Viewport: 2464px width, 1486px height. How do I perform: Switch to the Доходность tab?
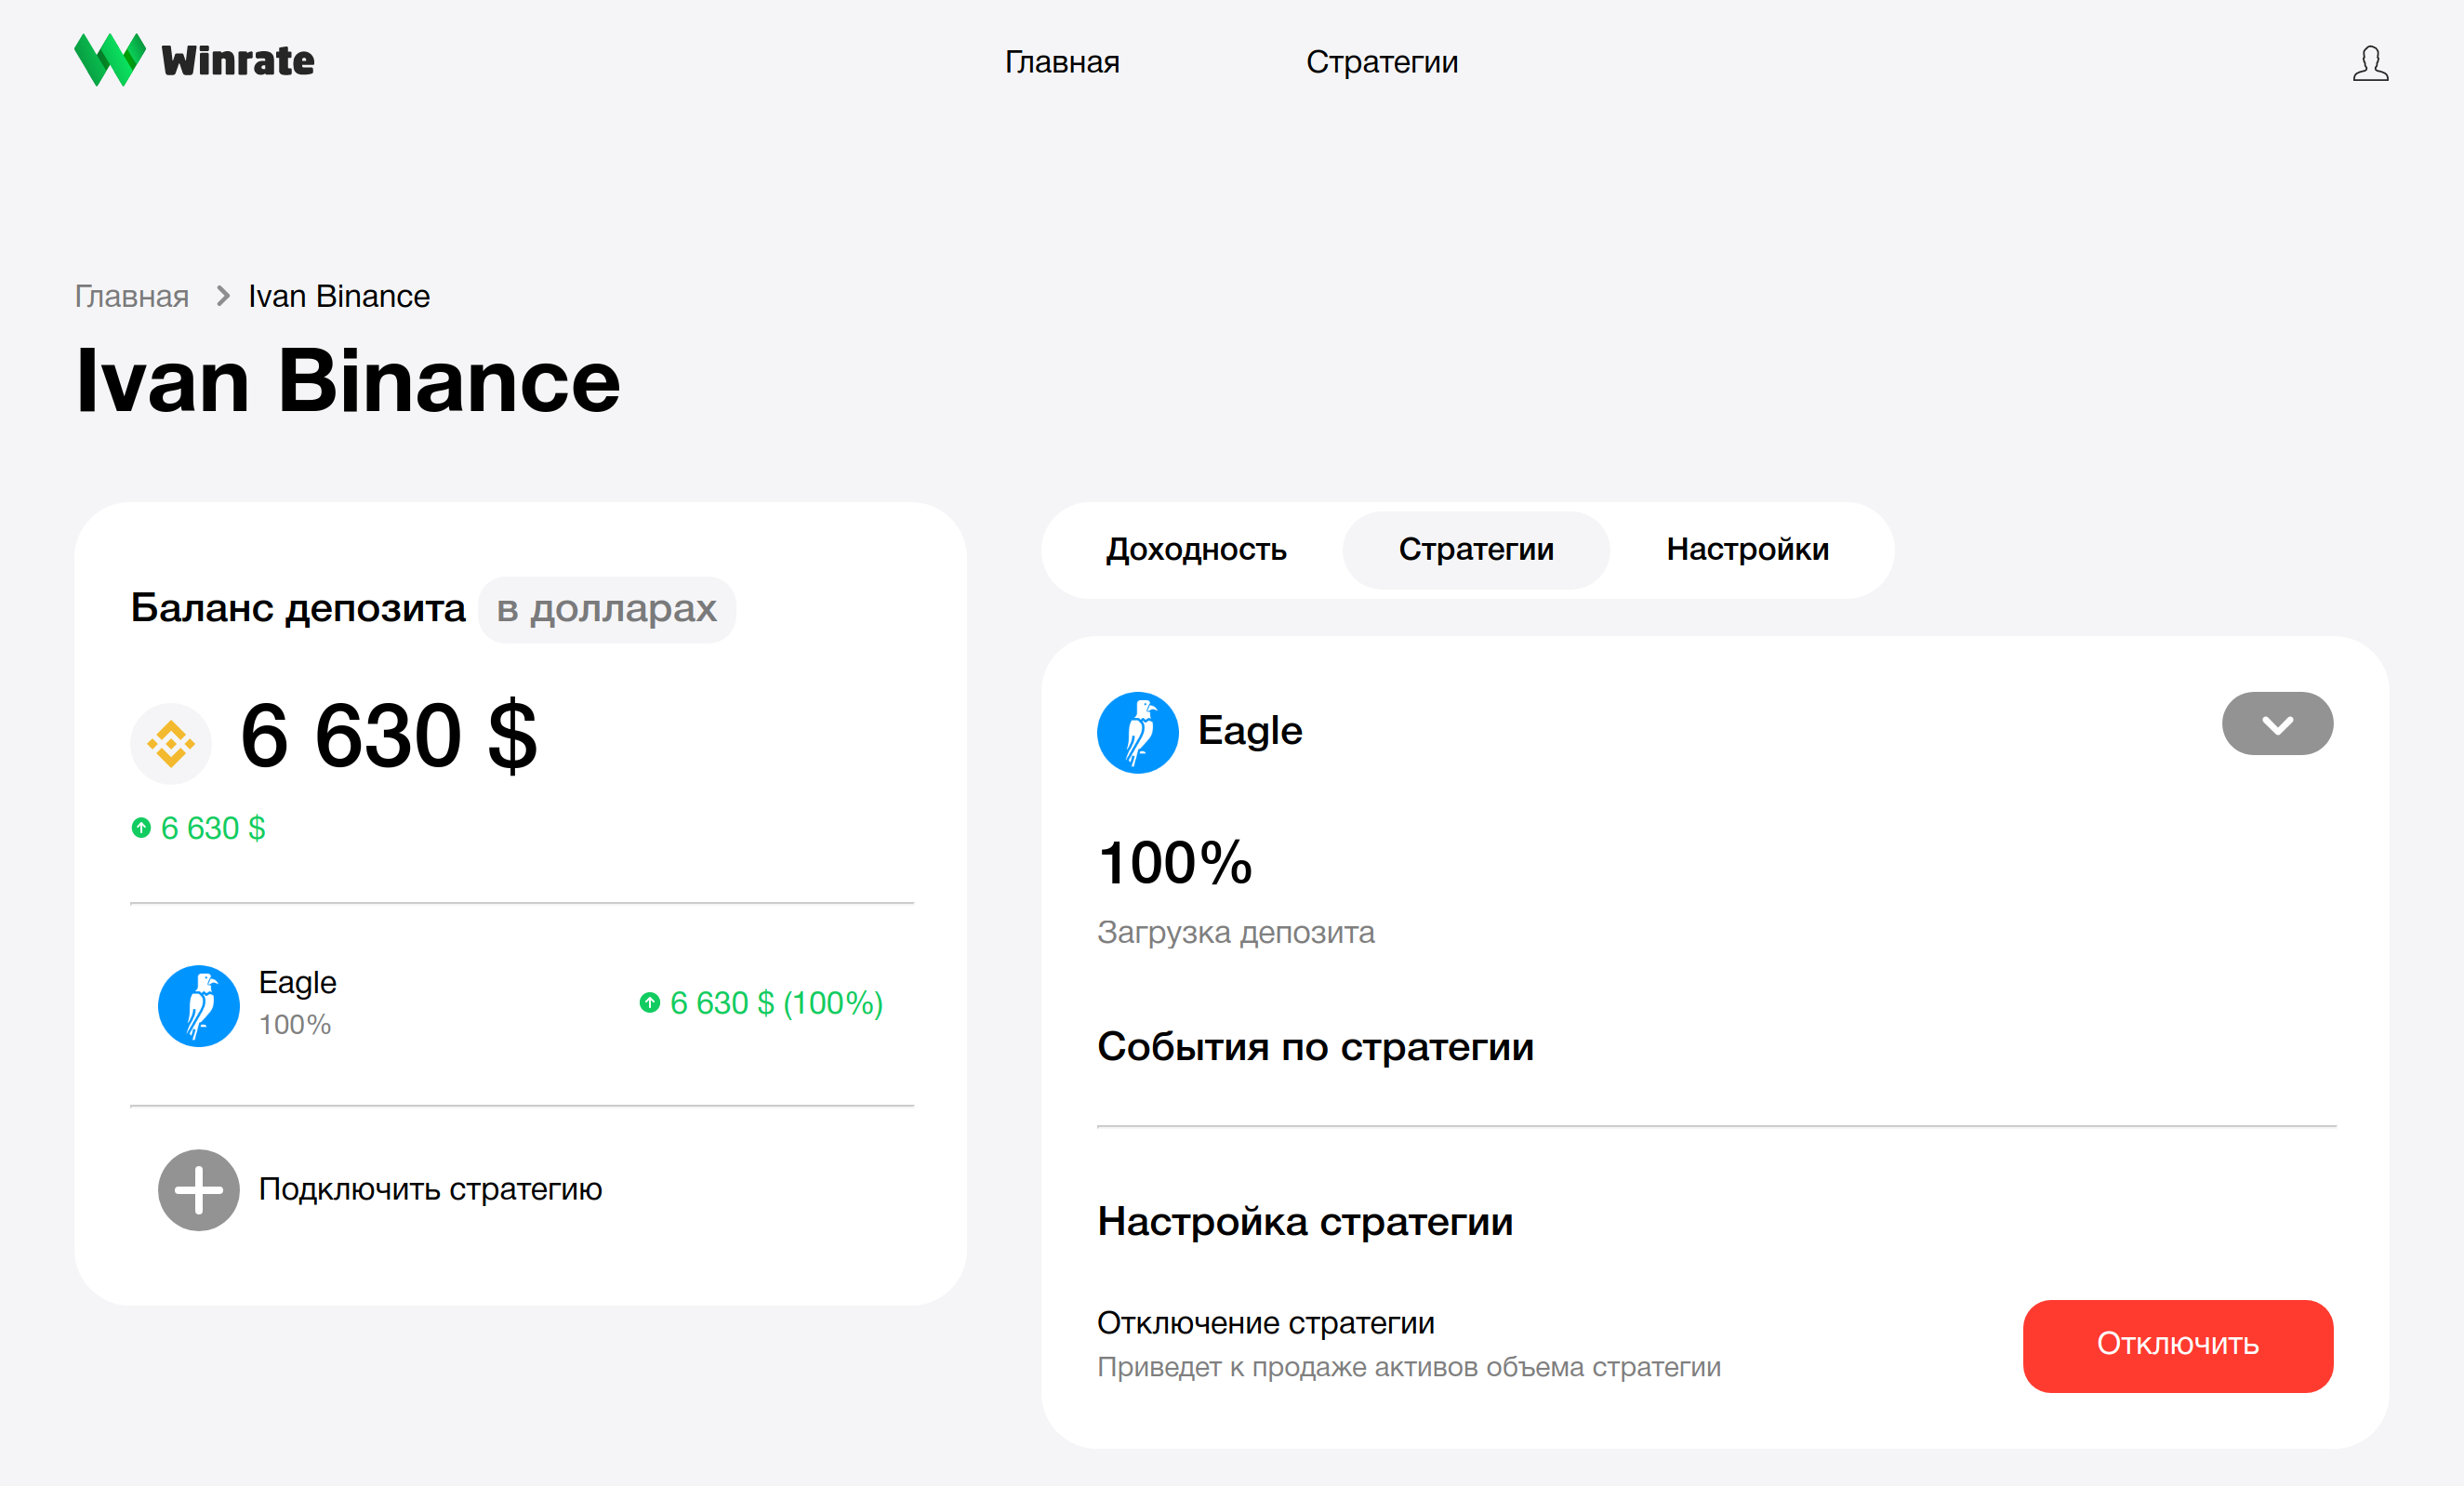pos(1196,549)
